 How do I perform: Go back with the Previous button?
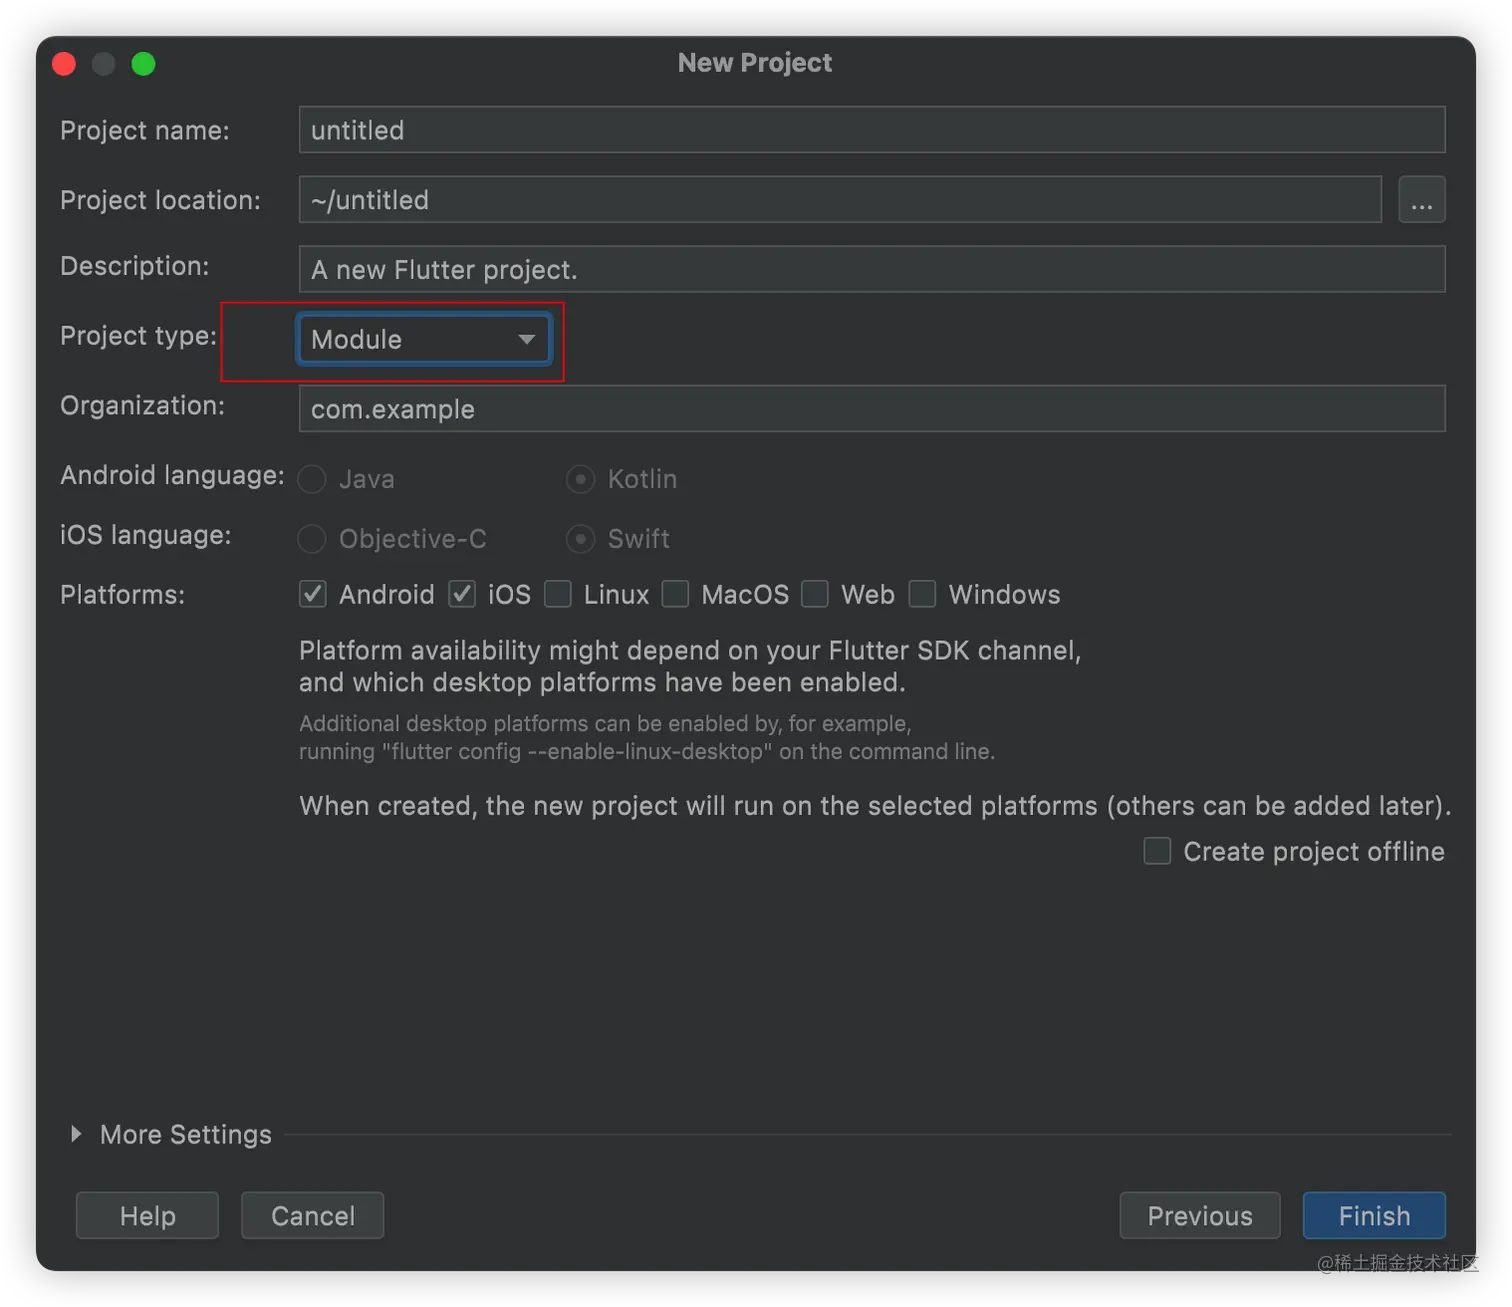click(x=1199, y=1215)
